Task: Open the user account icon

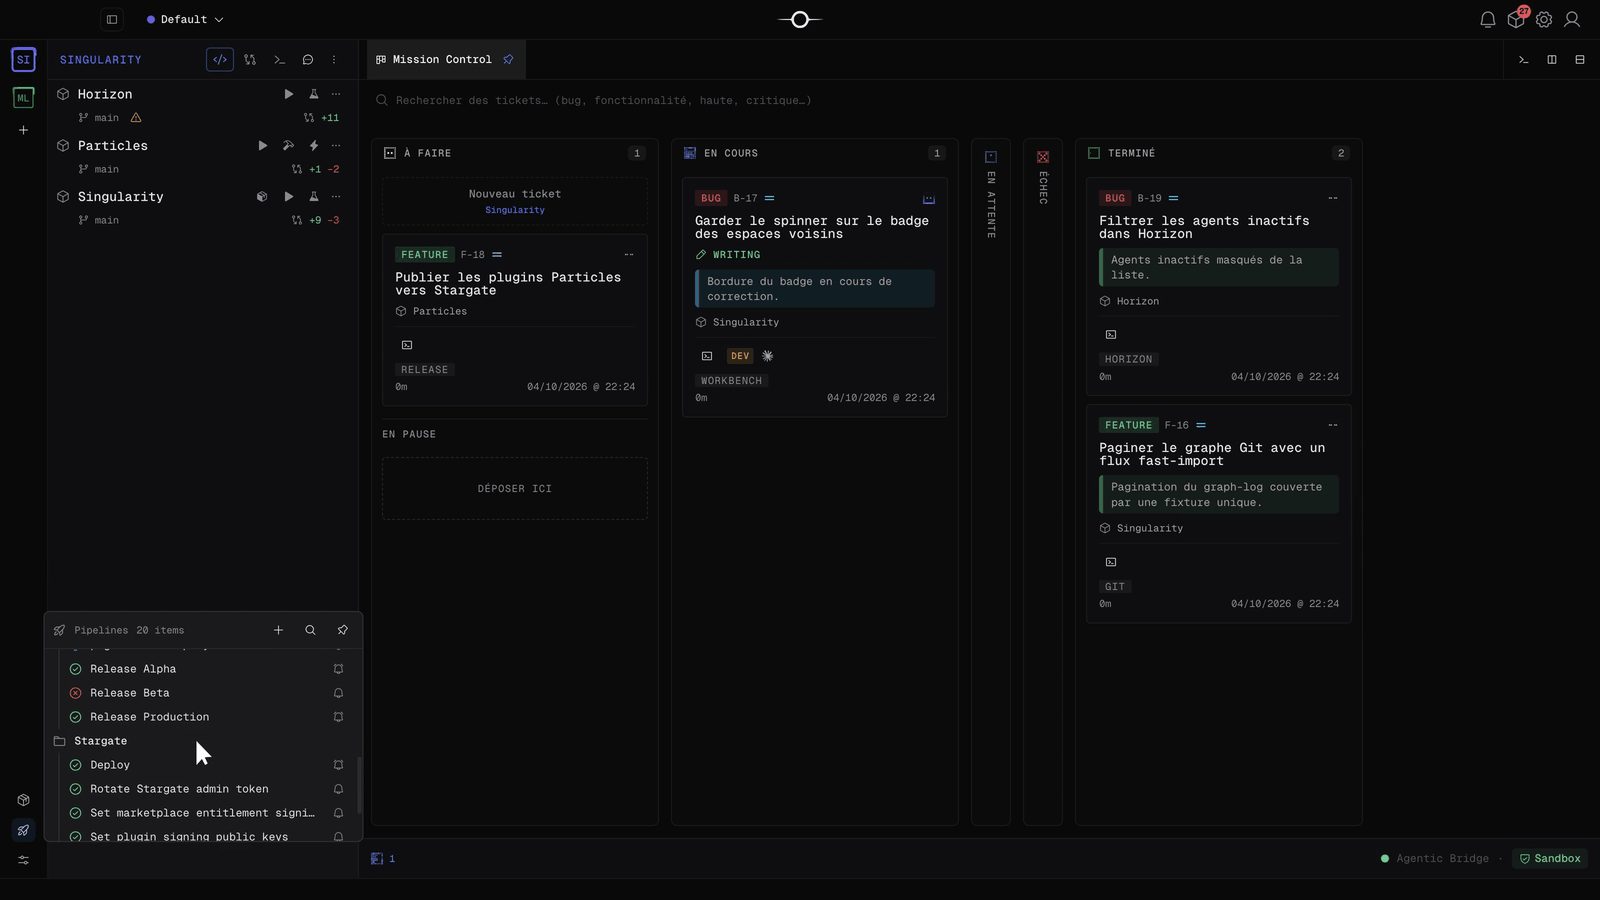Action: [1572, 20]
